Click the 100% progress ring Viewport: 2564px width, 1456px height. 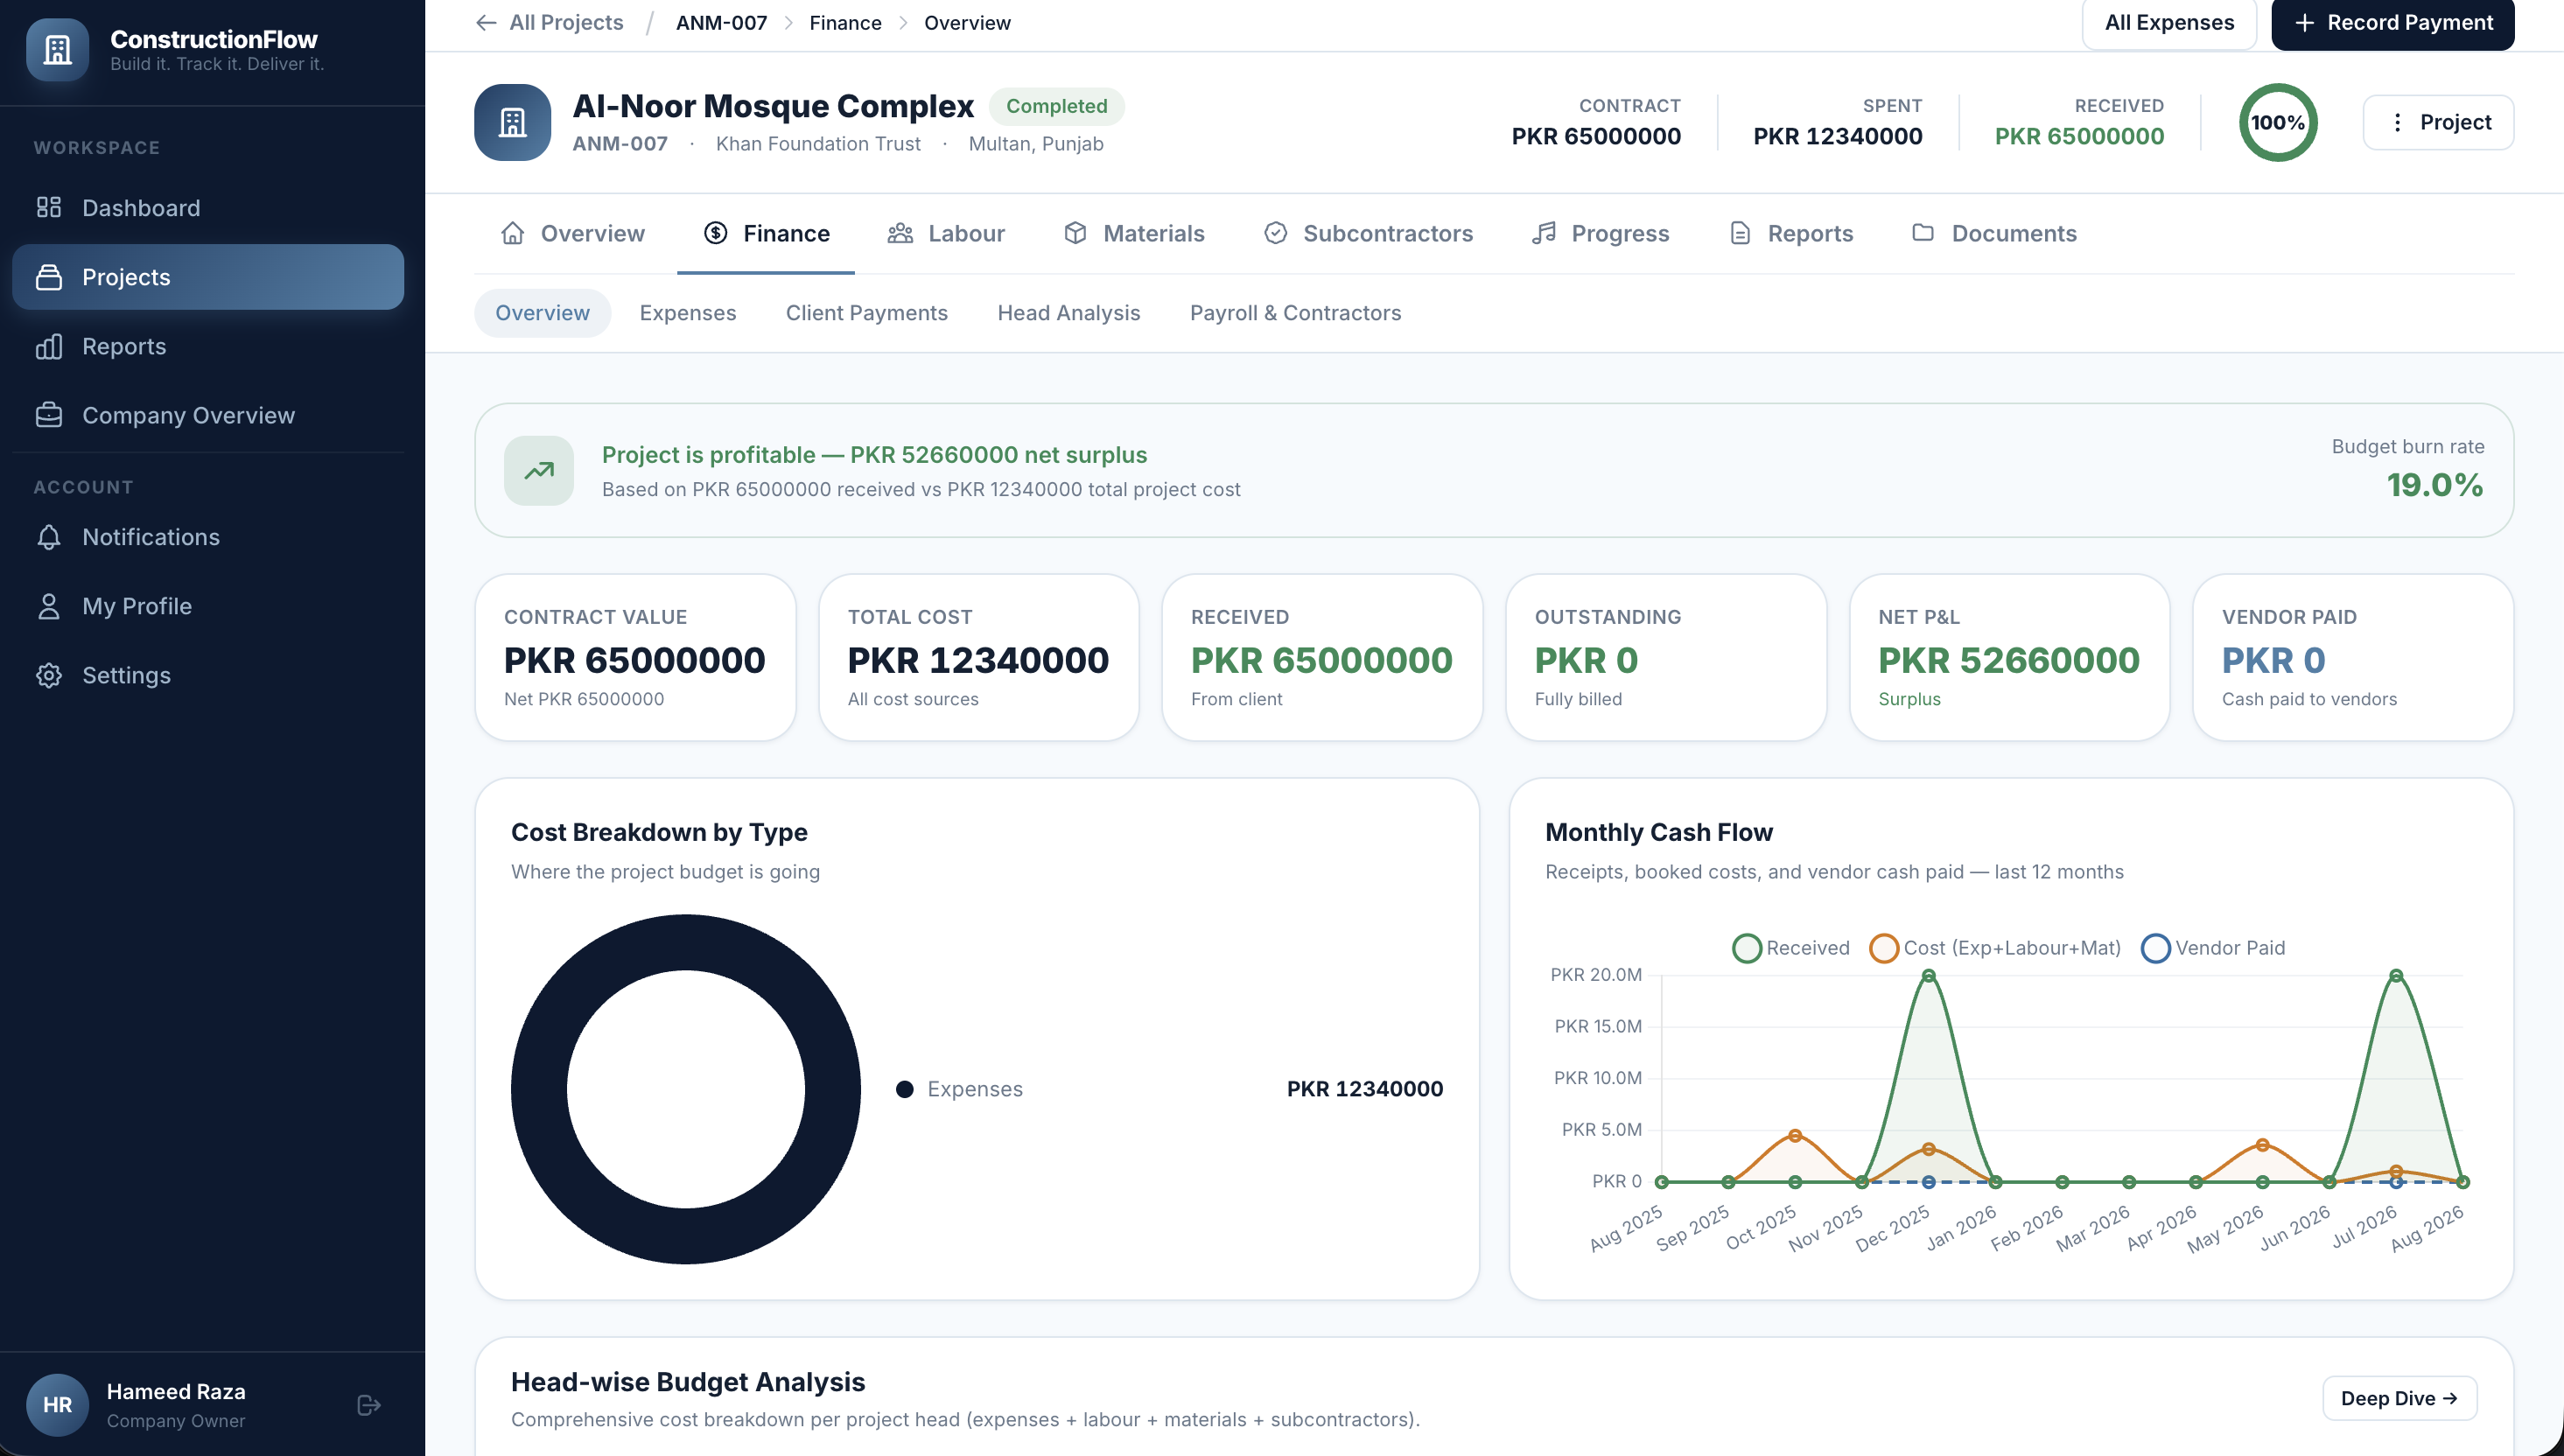2278,122
